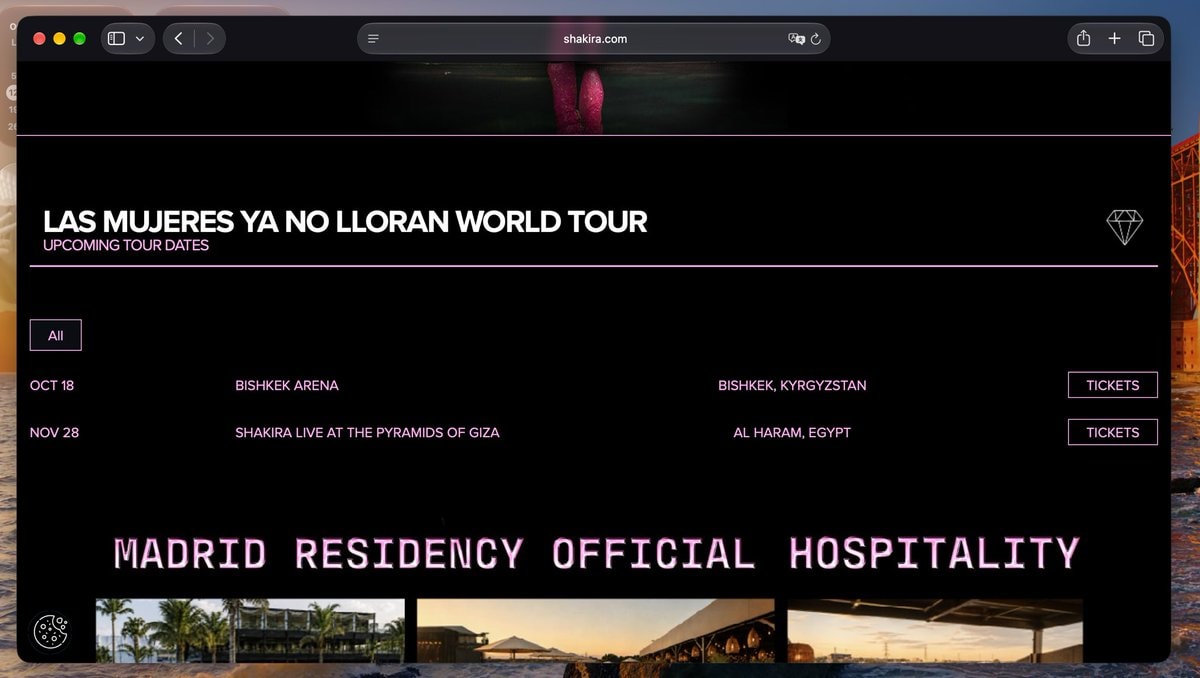Screen dimensions: 1200x678
Task: Click the NOV 28 date text
Action: click(x=55, y=432)
